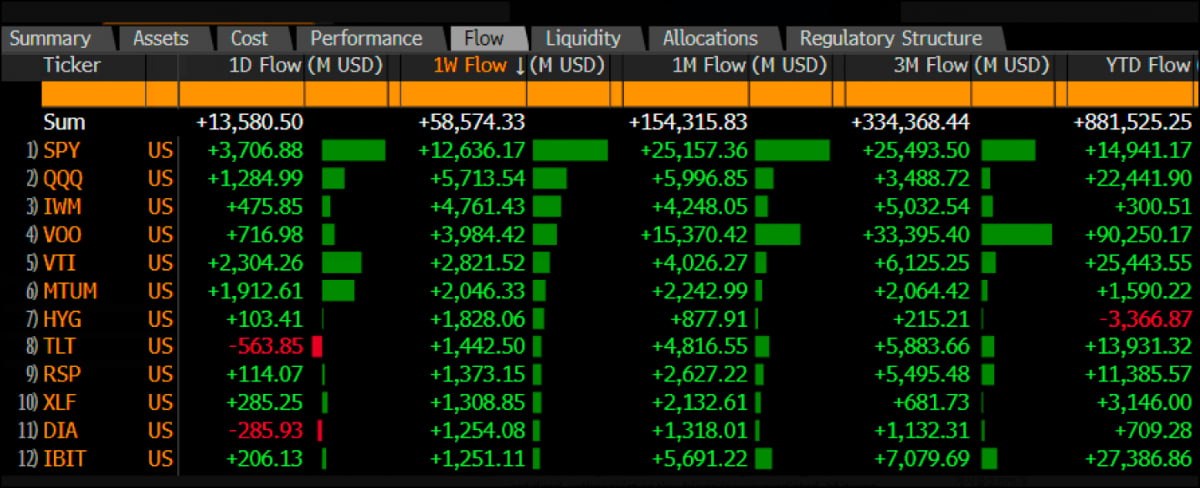Click the Sum 1W Flow total +58,574.33
1200x488 pixels.
pos(471,122)
